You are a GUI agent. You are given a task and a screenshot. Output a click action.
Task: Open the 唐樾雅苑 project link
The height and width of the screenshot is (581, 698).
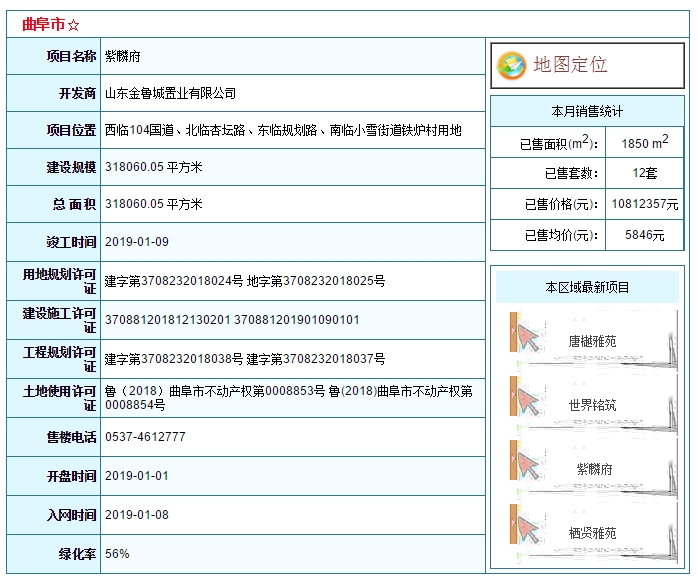point(592,341)
